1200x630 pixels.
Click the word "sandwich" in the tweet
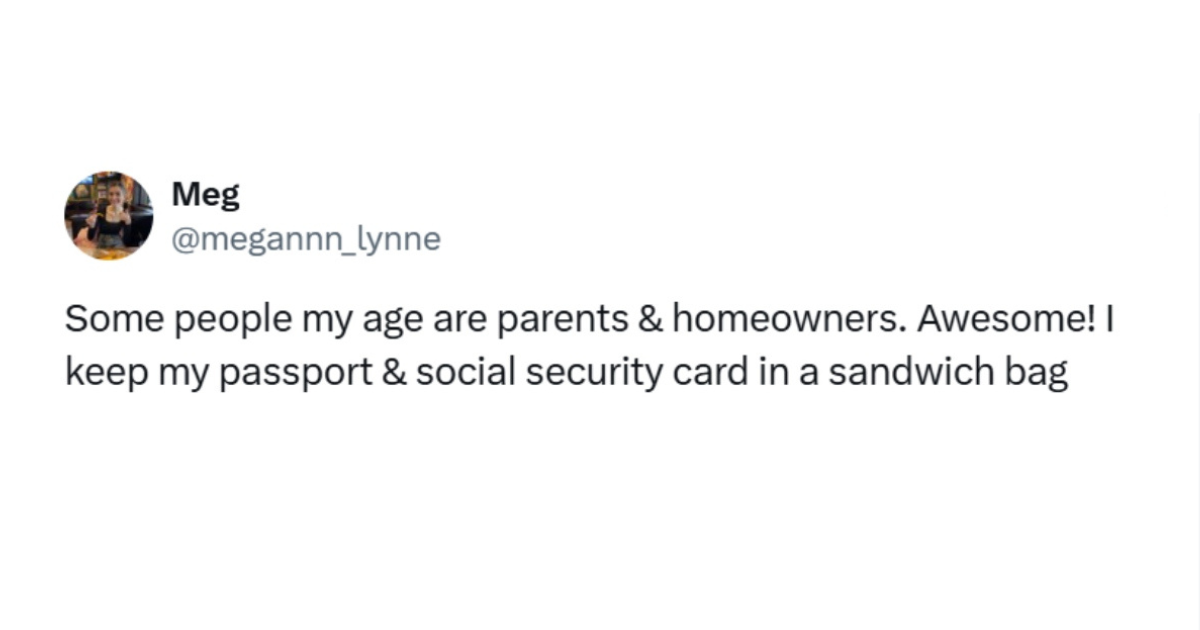[x=907, y=372]
